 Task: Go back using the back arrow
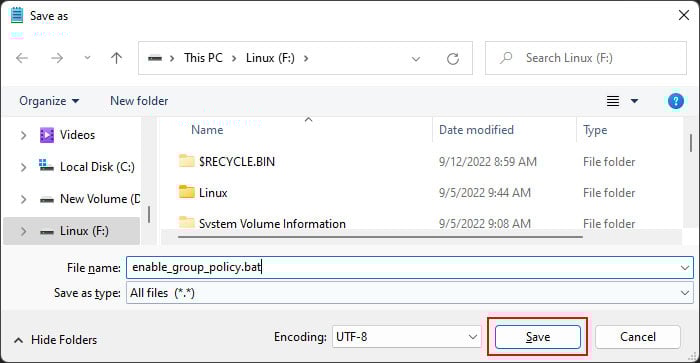tap(22, 58)
